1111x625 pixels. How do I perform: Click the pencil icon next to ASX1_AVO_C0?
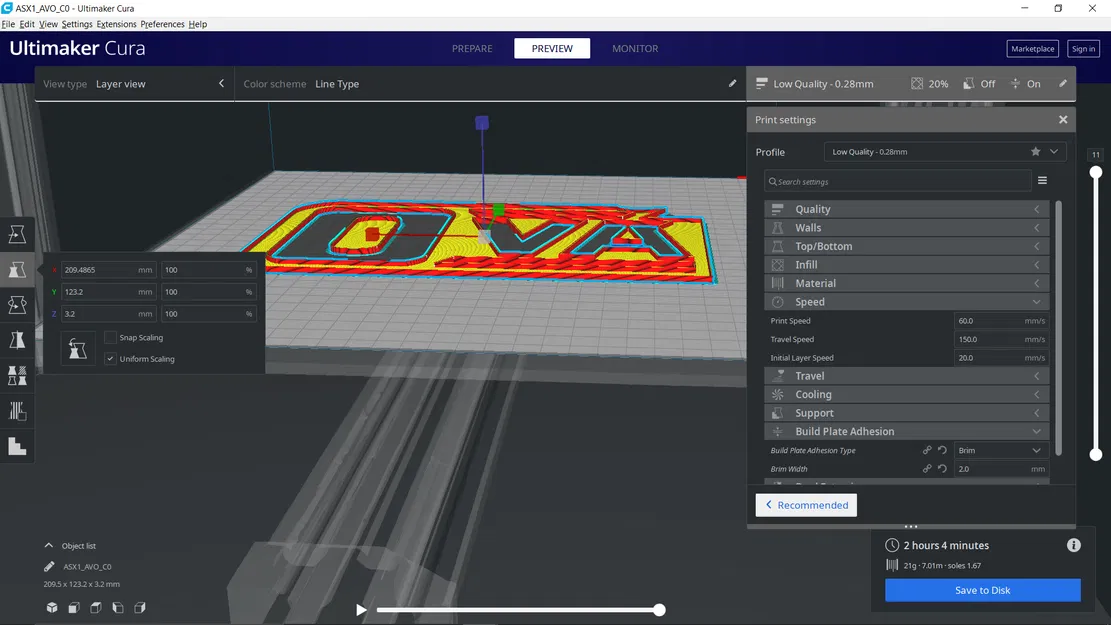click(49, 566)
